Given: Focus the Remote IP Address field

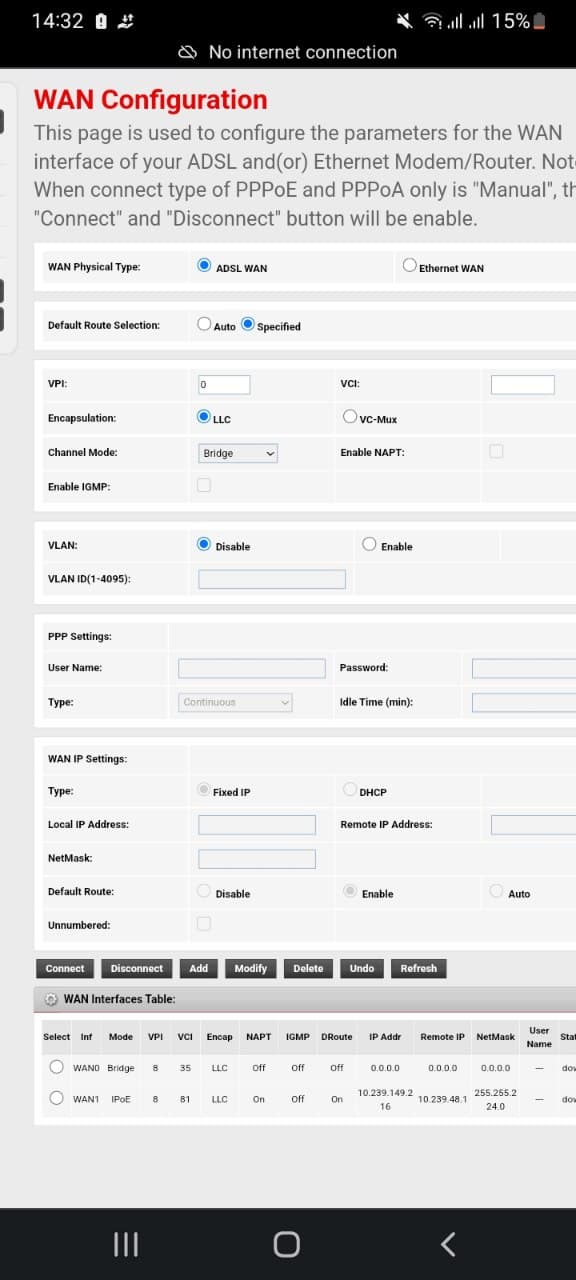Looking at the screenshot, I should coord(533,825).
